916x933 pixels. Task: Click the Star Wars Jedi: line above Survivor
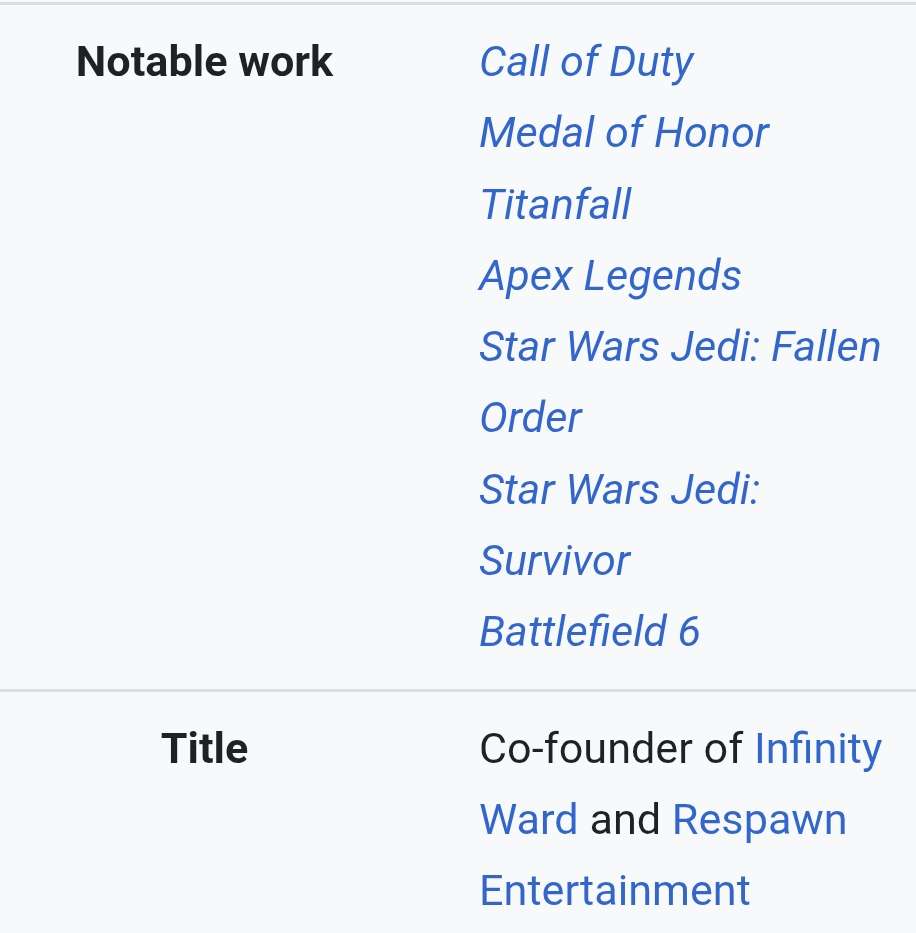click(x=620, y=489)
